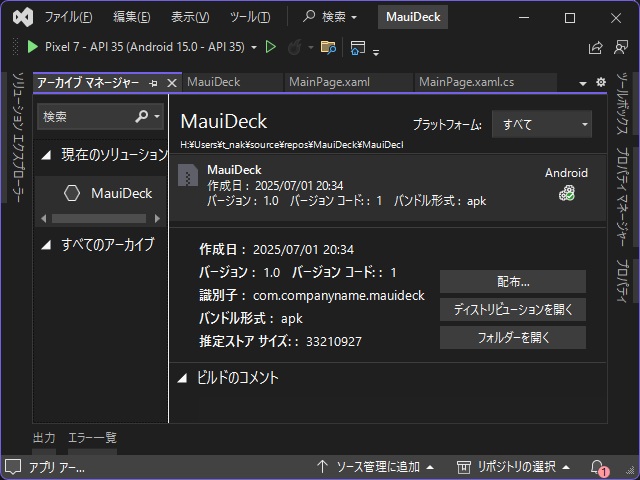640x480 pixels.
Task: Click the notification bell icon
Action: tap(598, 467)
